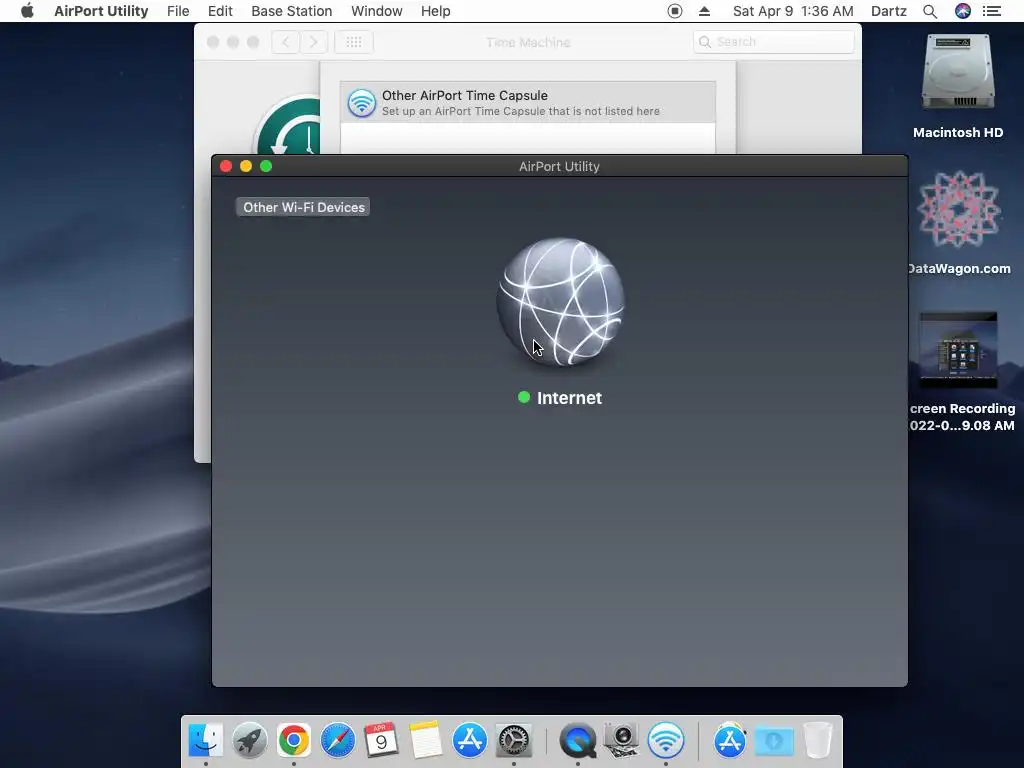Close the AirPort Utility window

(x=226, y=166)
